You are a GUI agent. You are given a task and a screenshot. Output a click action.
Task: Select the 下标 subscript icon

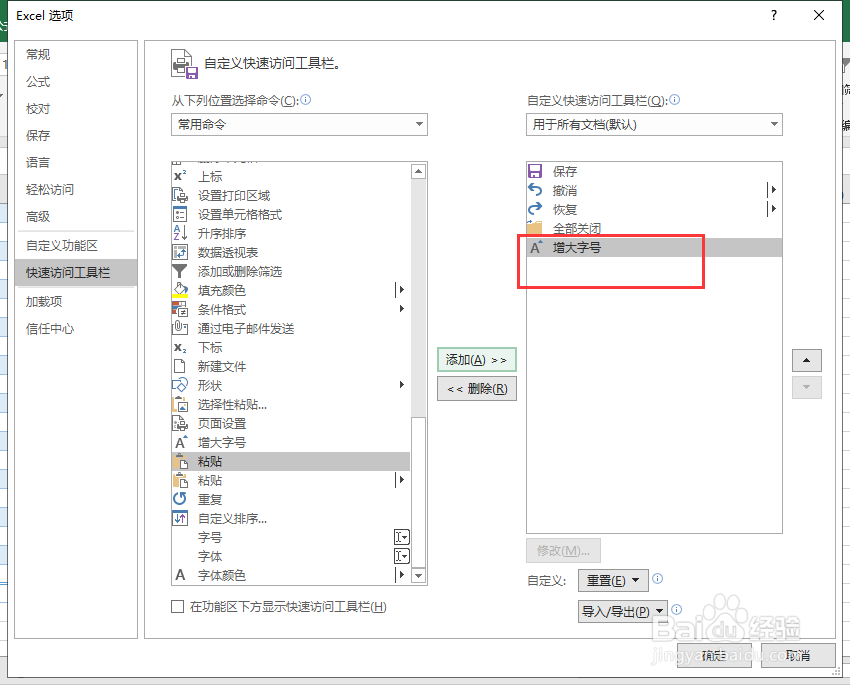(180, 347)
